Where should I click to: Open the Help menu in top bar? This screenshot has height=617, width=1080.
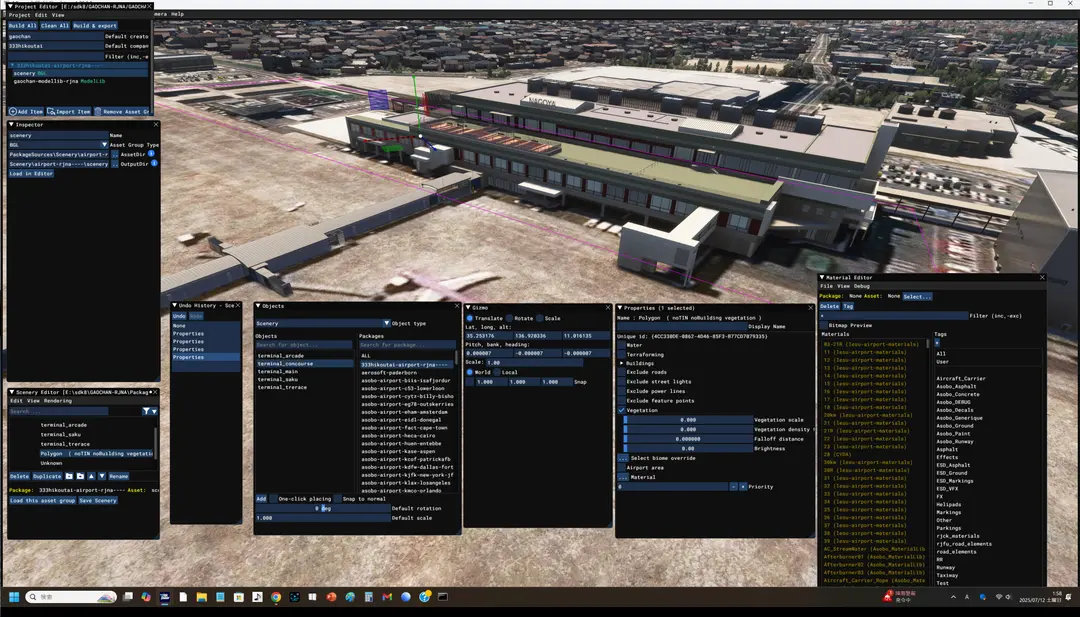(178, 14)
